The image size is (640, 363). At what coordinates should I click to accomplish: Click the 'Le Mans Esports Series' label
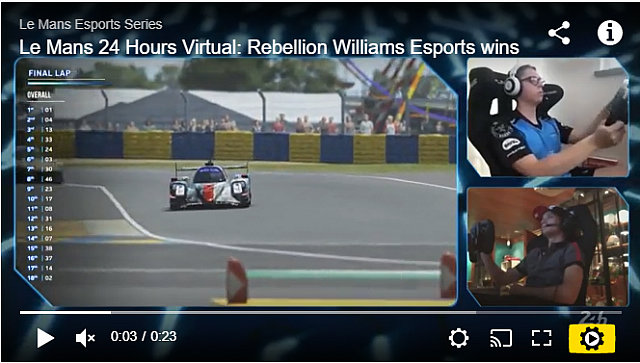click(x=91, y=24)
